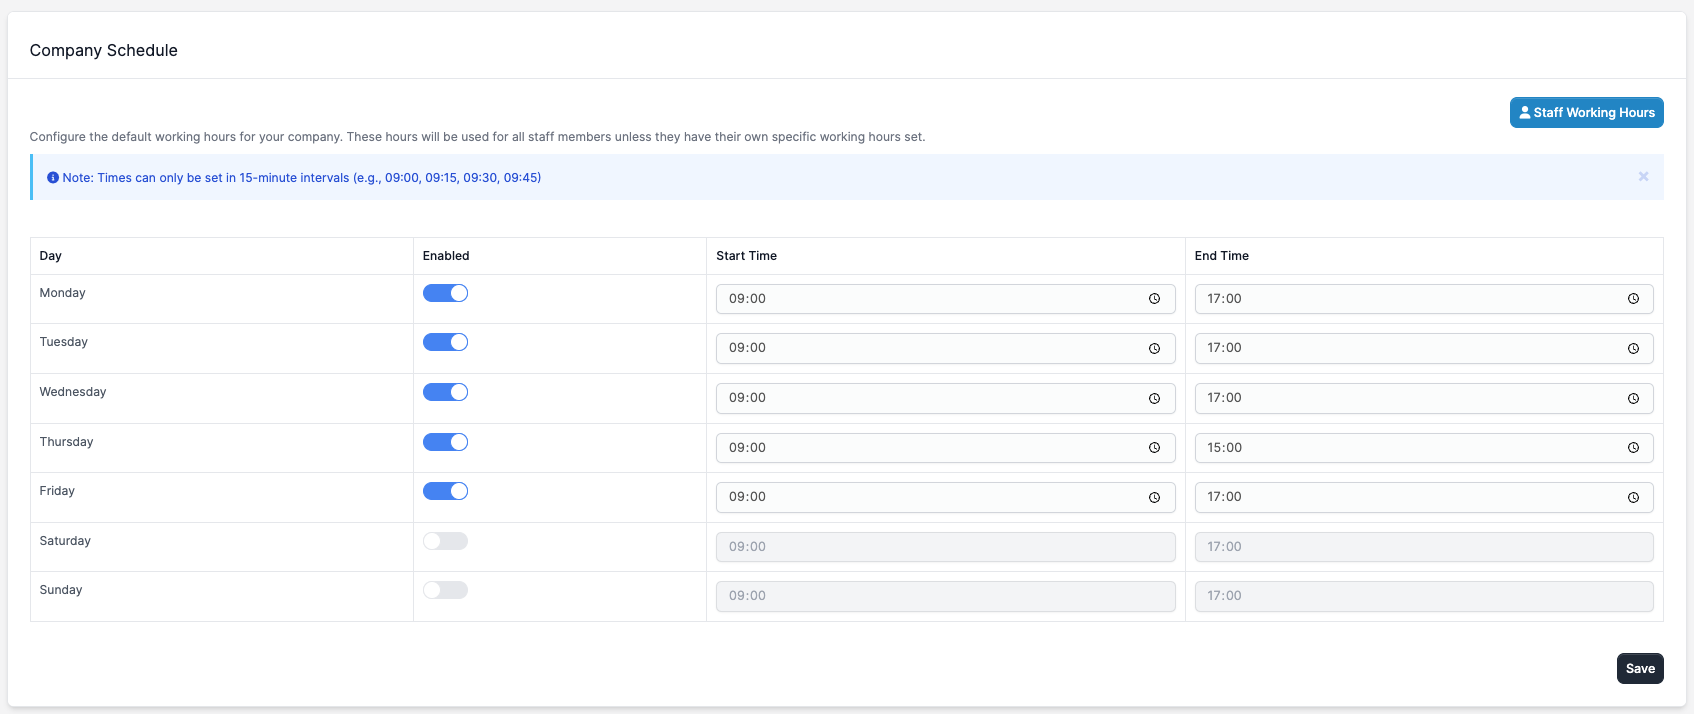Open time picker icon for Tuesday start time
The height and width of the screenshot is (714, 1694).
click(1154, 349)
